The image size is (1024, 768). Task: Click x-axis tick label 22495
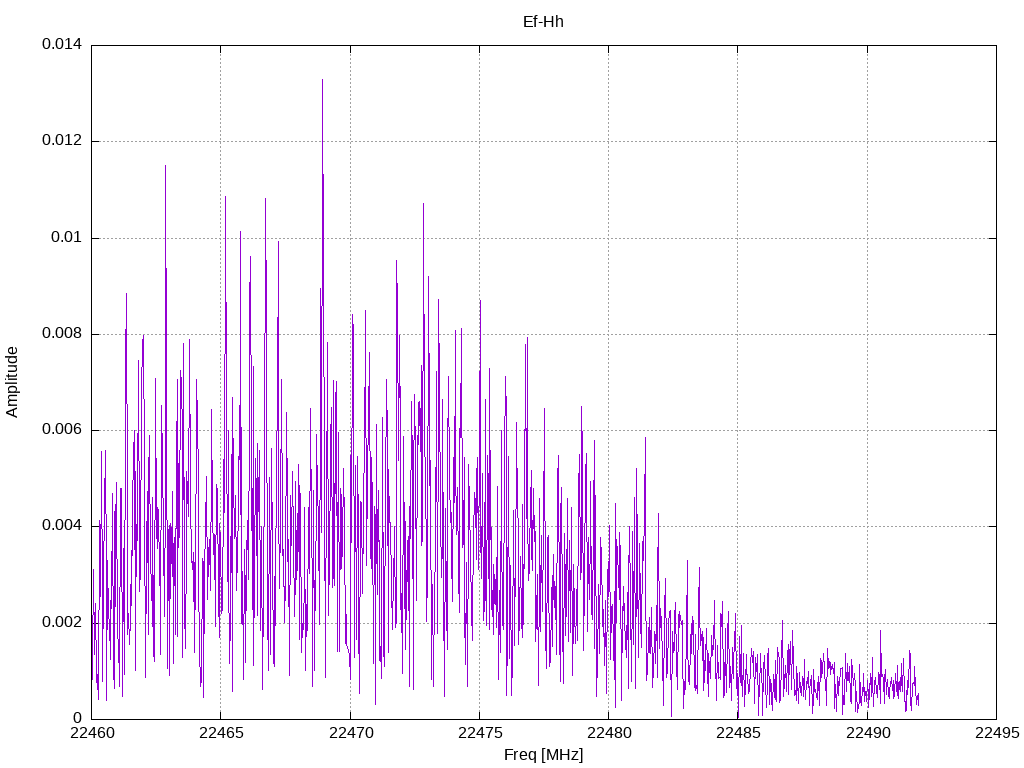click(x=997, y=733)
